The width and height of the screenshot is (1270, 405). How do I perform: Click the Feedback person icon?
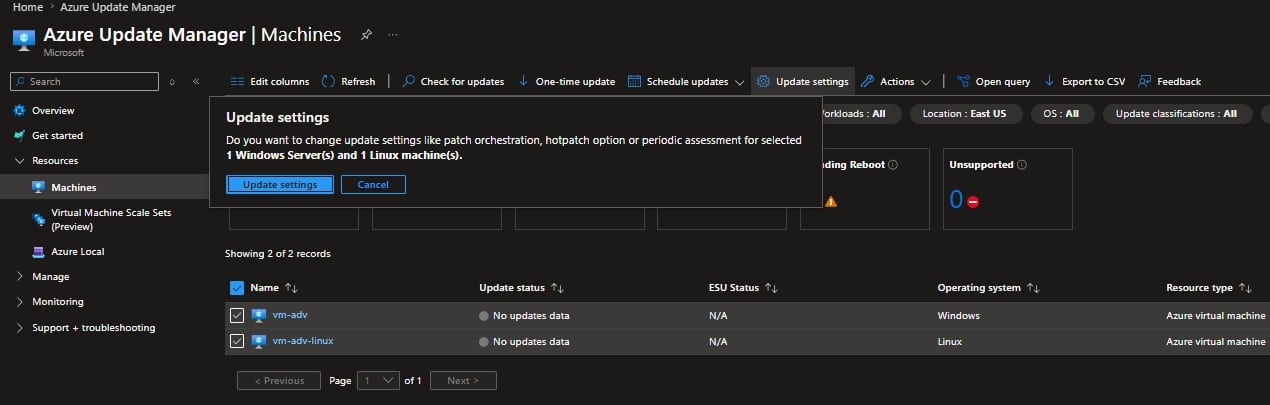[1145, 81]
